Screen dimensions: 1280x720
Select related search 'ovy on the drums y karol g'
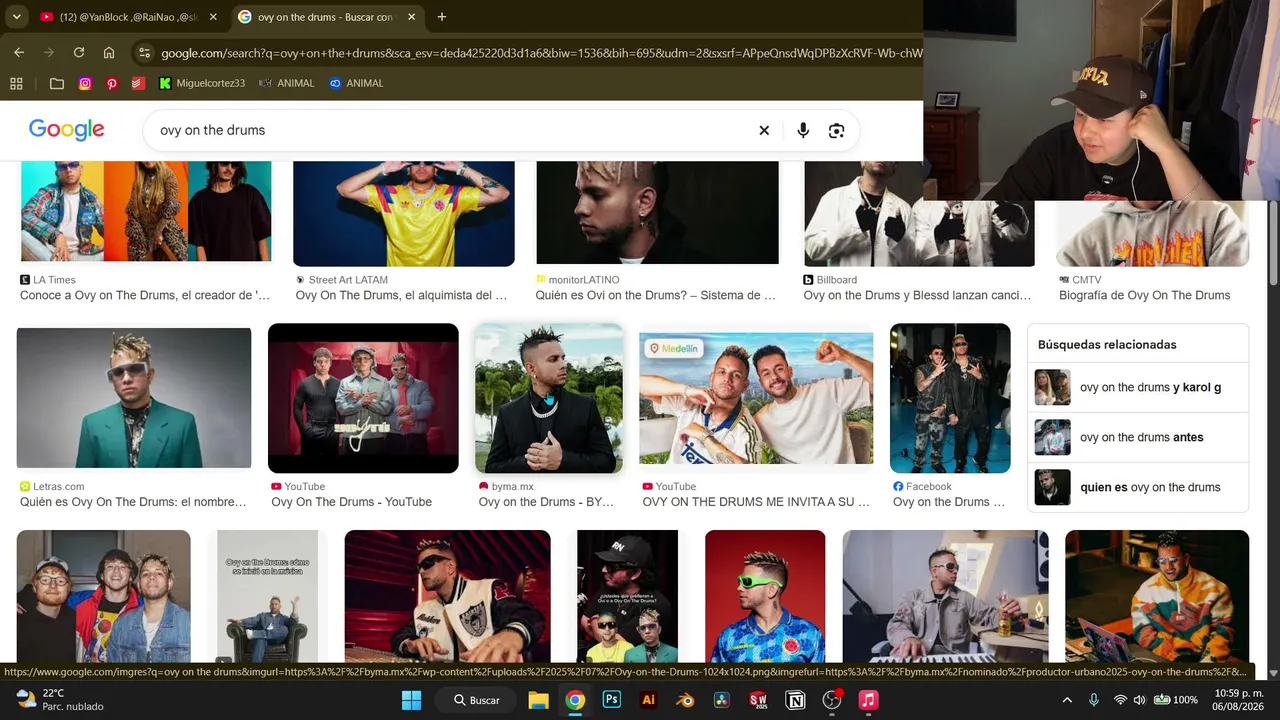1138,387
